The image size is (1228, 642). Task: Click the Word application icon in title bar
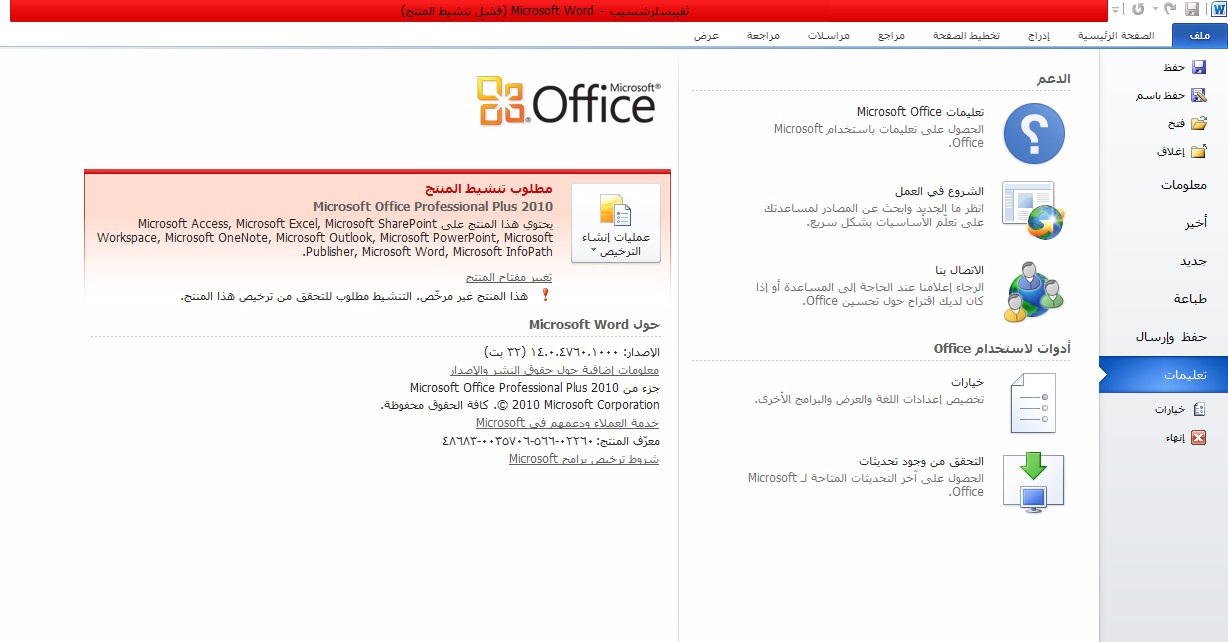pyautogui.click(x=1217, y=9)
